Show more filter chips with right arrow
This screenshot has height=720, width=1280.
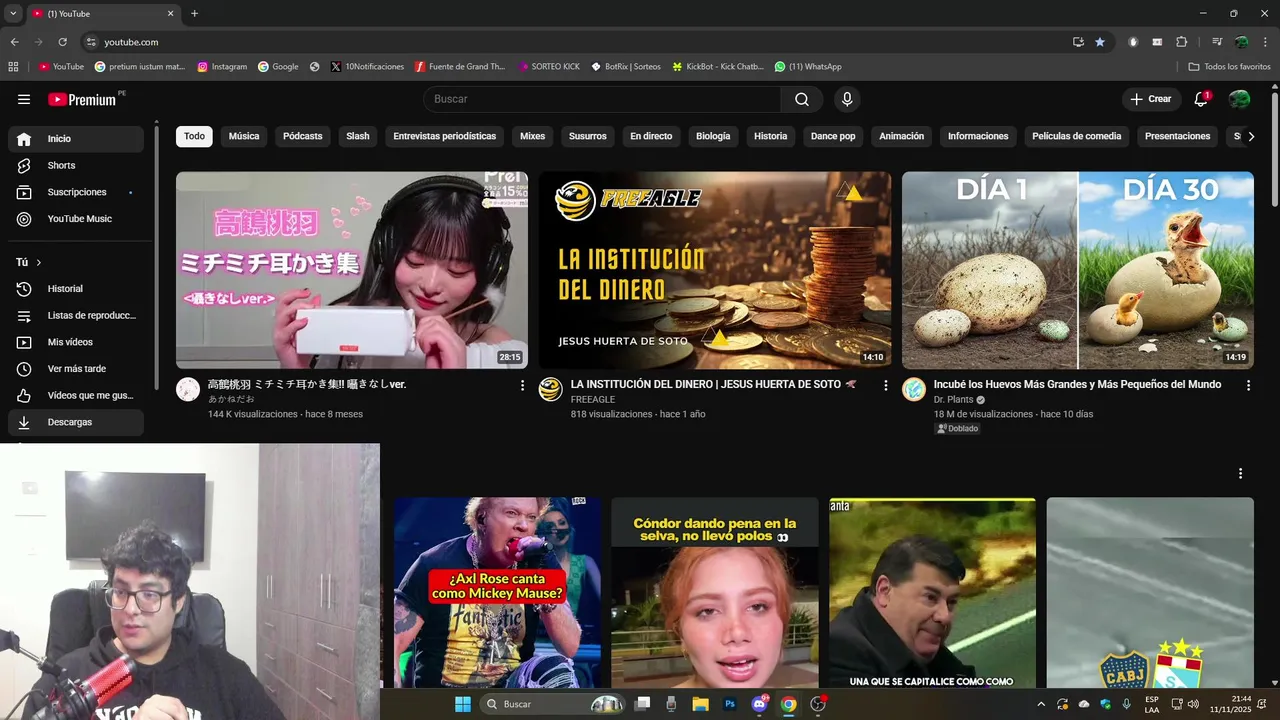pos(1251,136)
